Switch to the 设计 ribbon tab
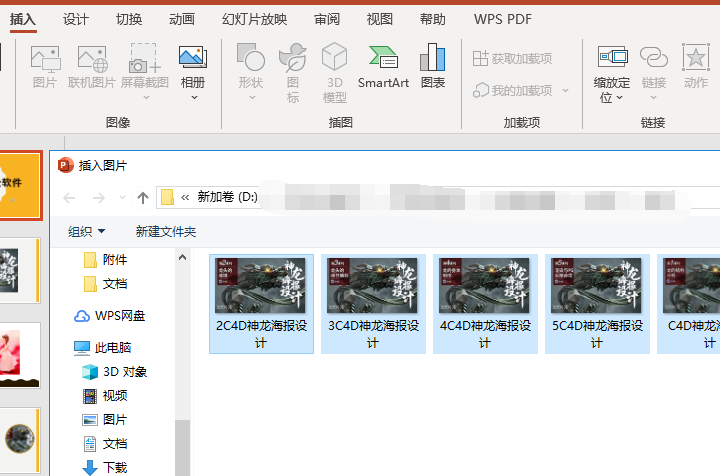Viewport: 720px width, 476px height. tap(76, 19)
